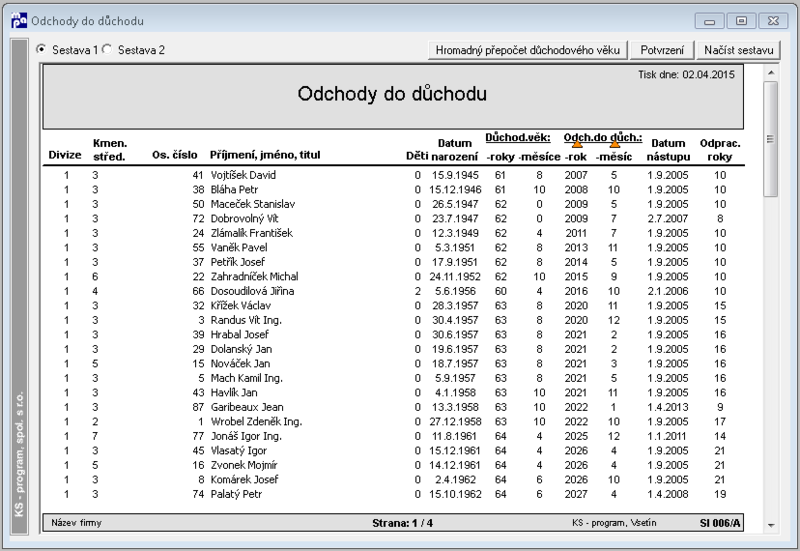Select the row Vaněk Pavel

tap(393, 247)
